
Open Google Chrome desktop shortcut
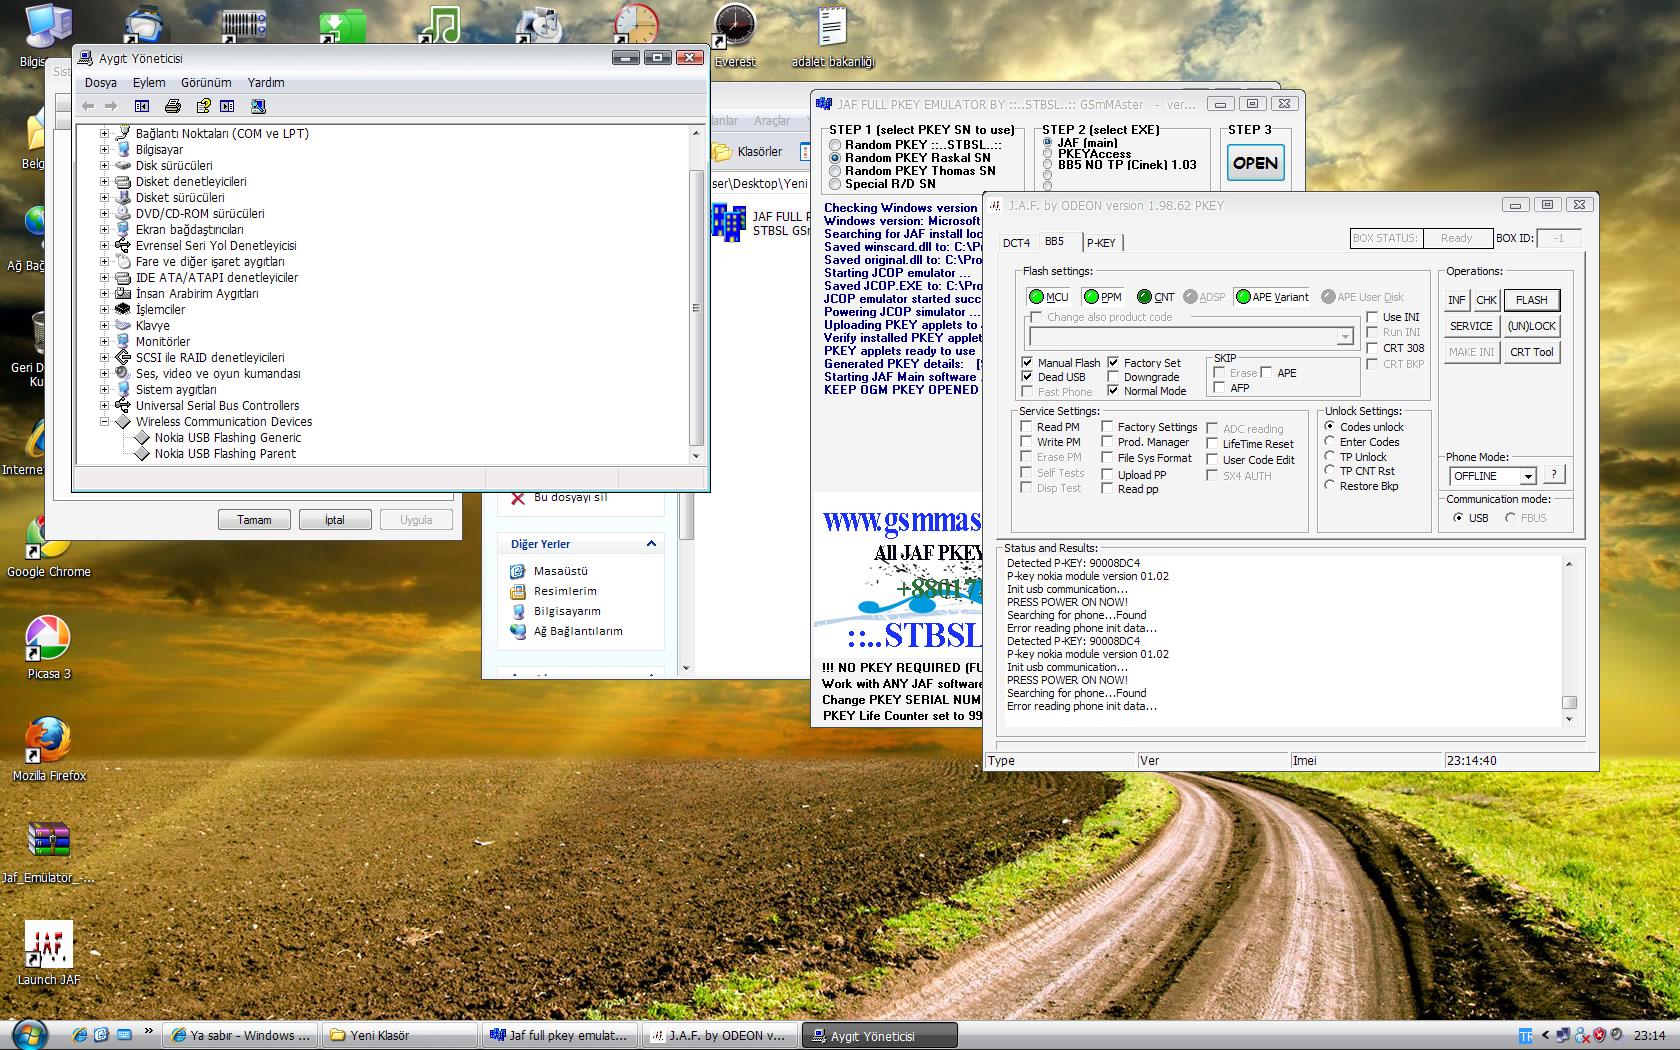point(48,545)
